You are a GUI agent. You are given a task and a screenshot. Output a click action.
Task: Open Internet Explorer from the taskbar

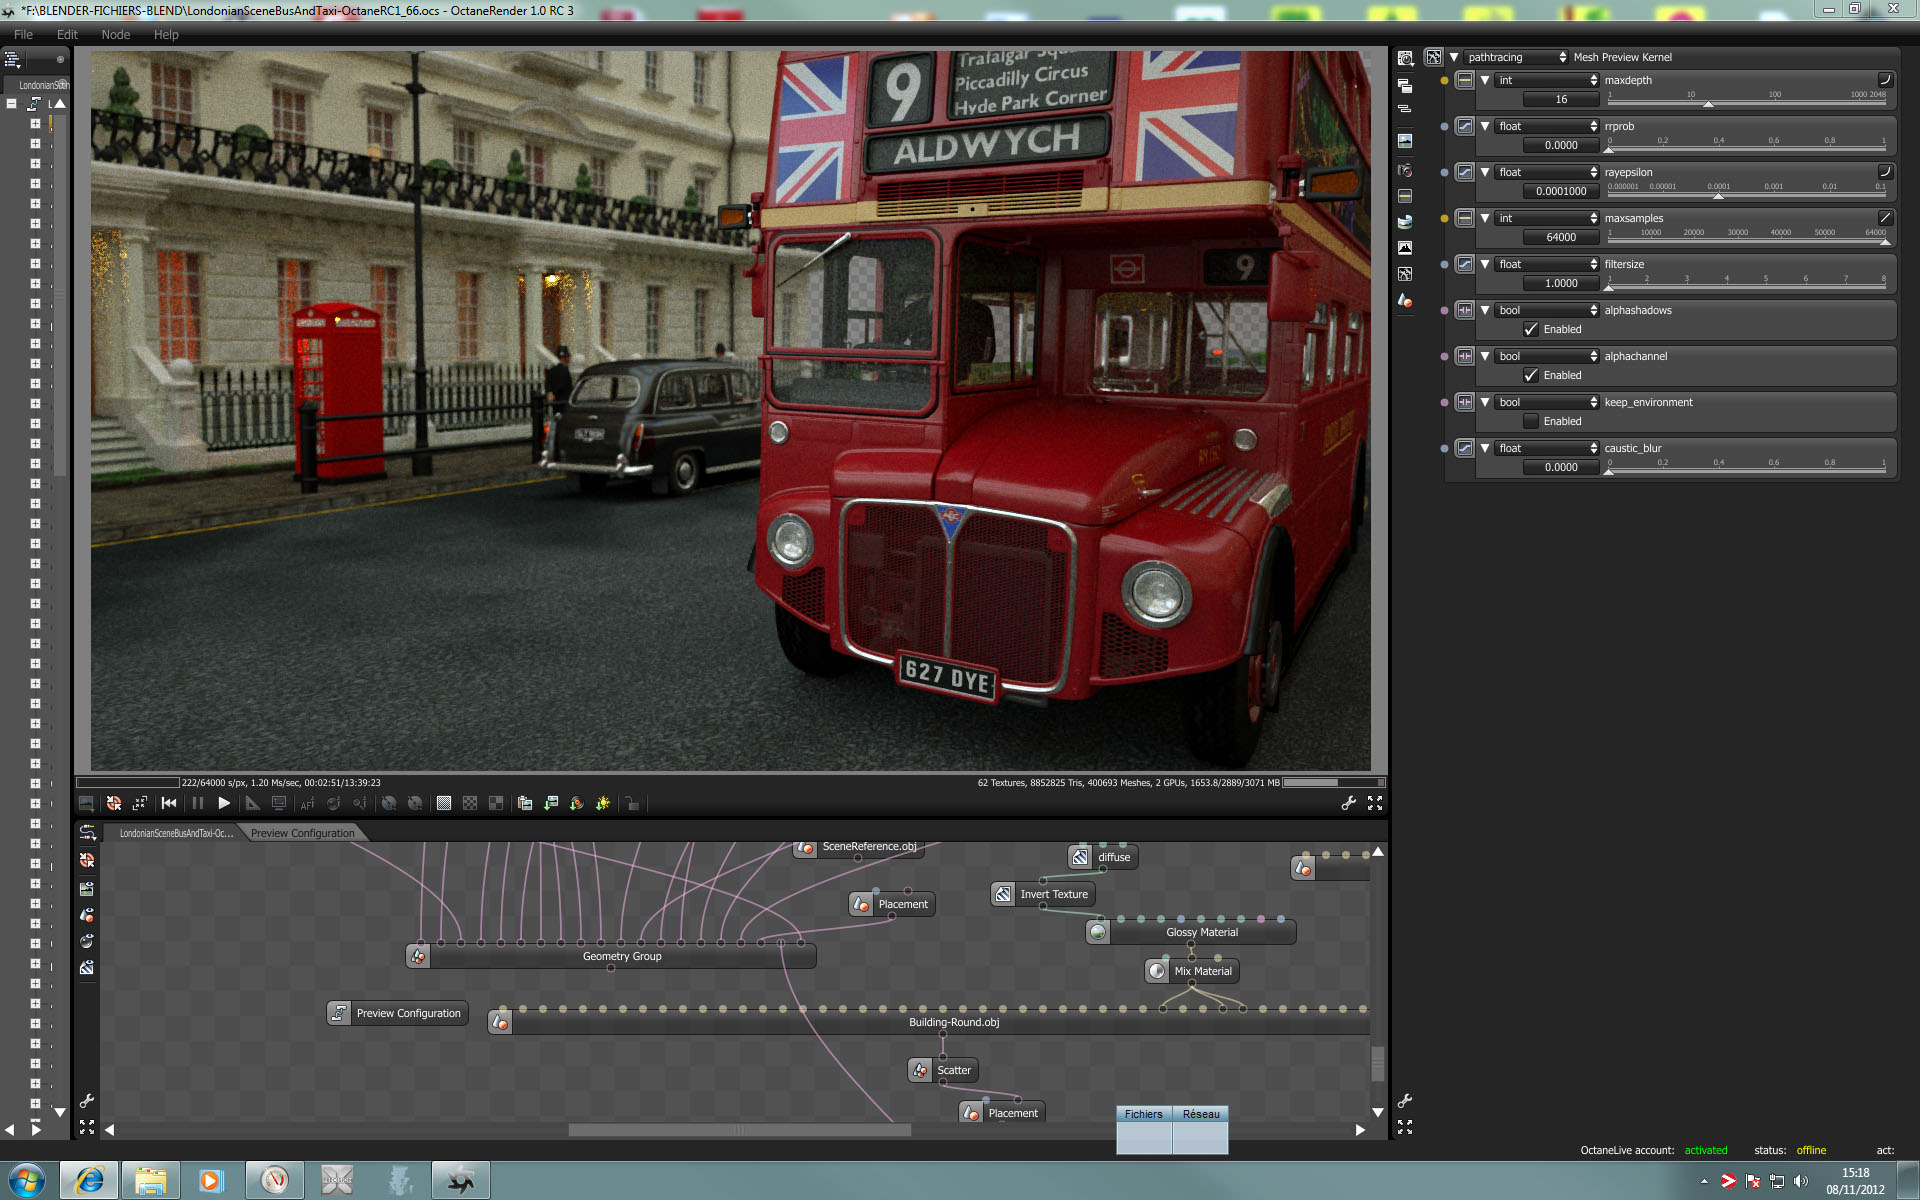click(x=89, y=1180)
